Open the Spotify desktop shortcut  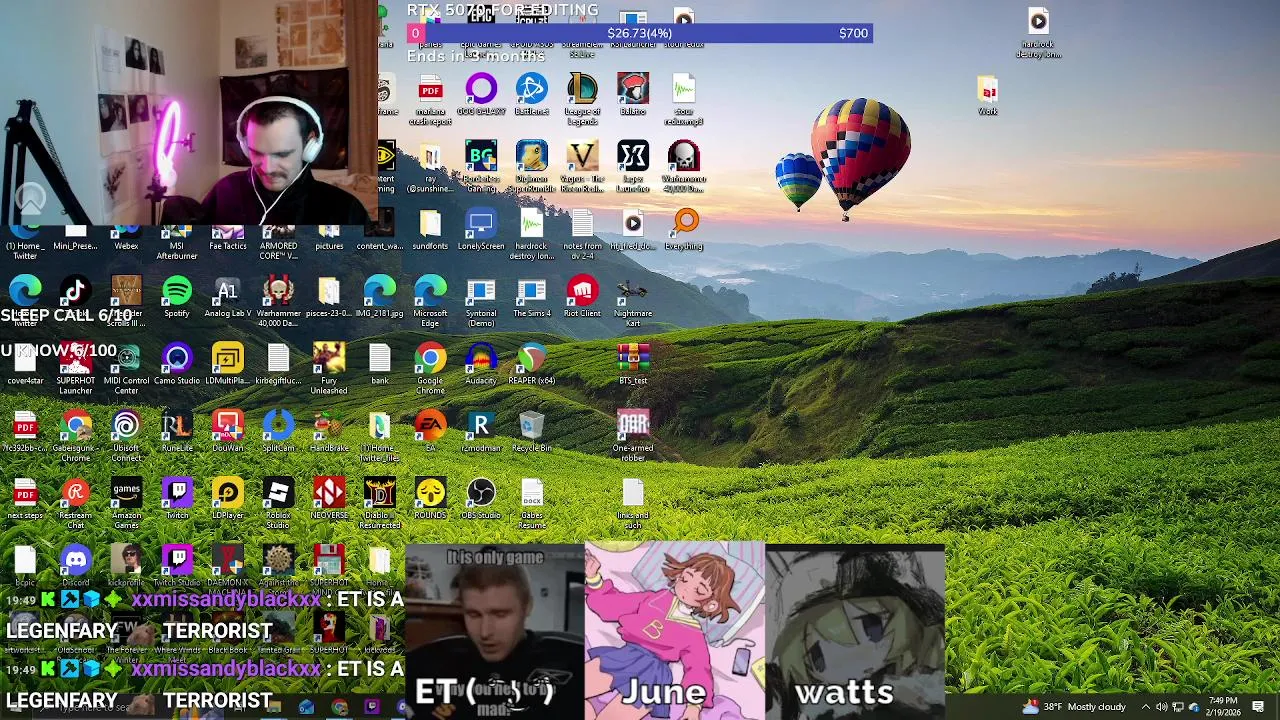coord(177,298)
